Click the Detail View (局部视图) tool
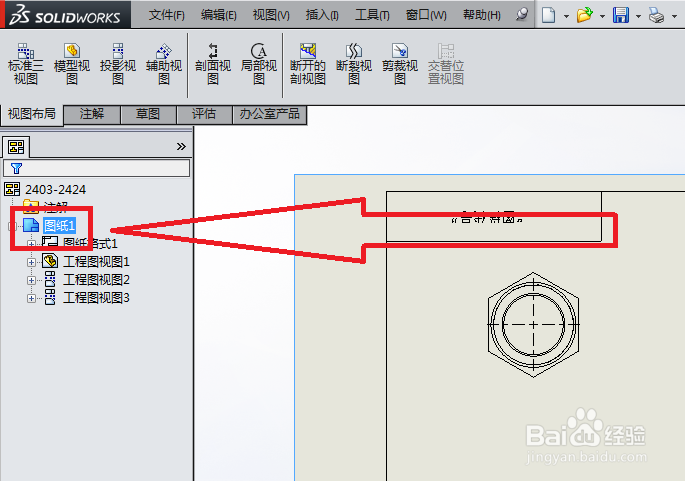 tap(259, 64)
